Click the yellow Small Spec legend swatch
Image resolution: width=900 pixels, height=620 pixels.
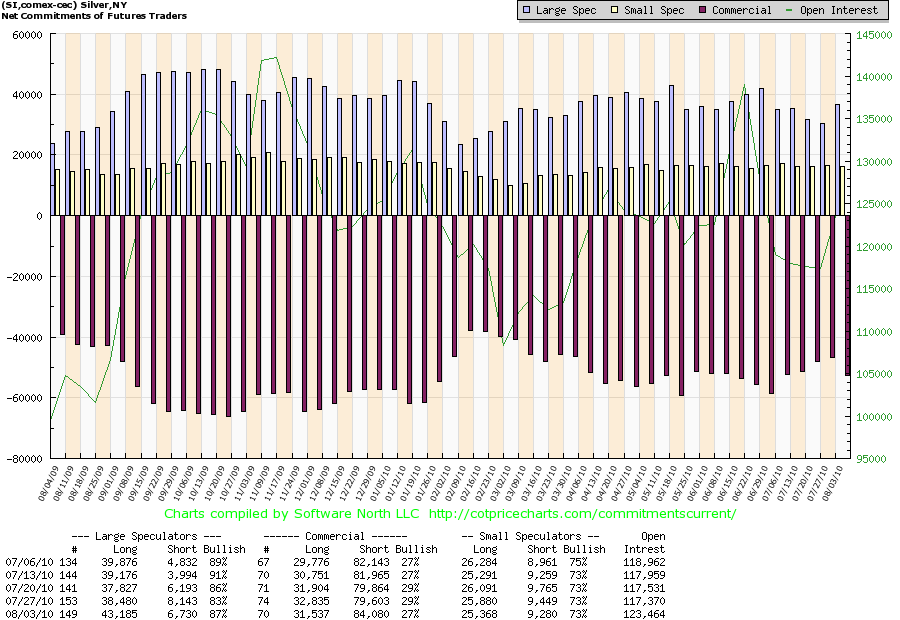(616, 10)
